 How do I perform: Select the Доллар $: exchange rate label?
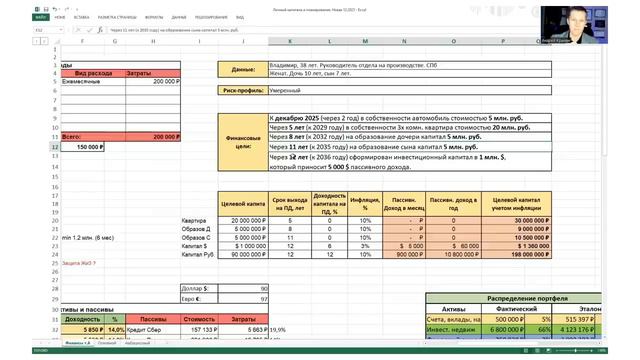[199, 289]
